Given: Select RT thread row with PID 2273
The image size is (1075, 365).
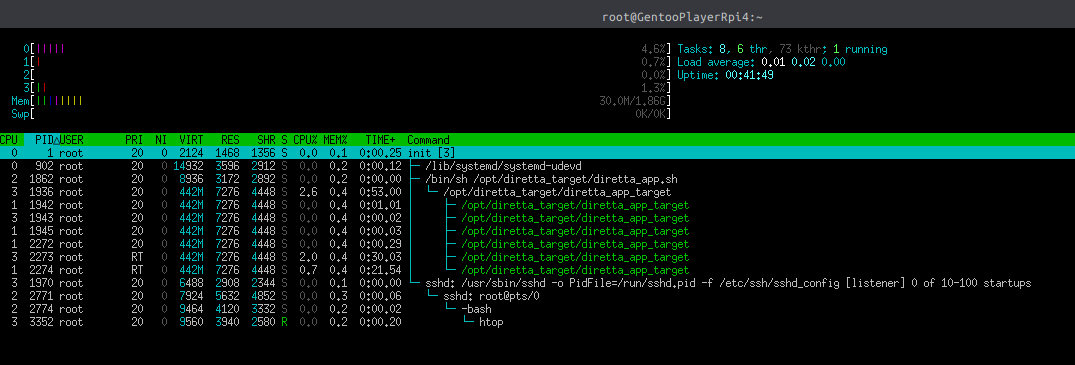Looking at the screenshot, I should [x=538, y=257].
